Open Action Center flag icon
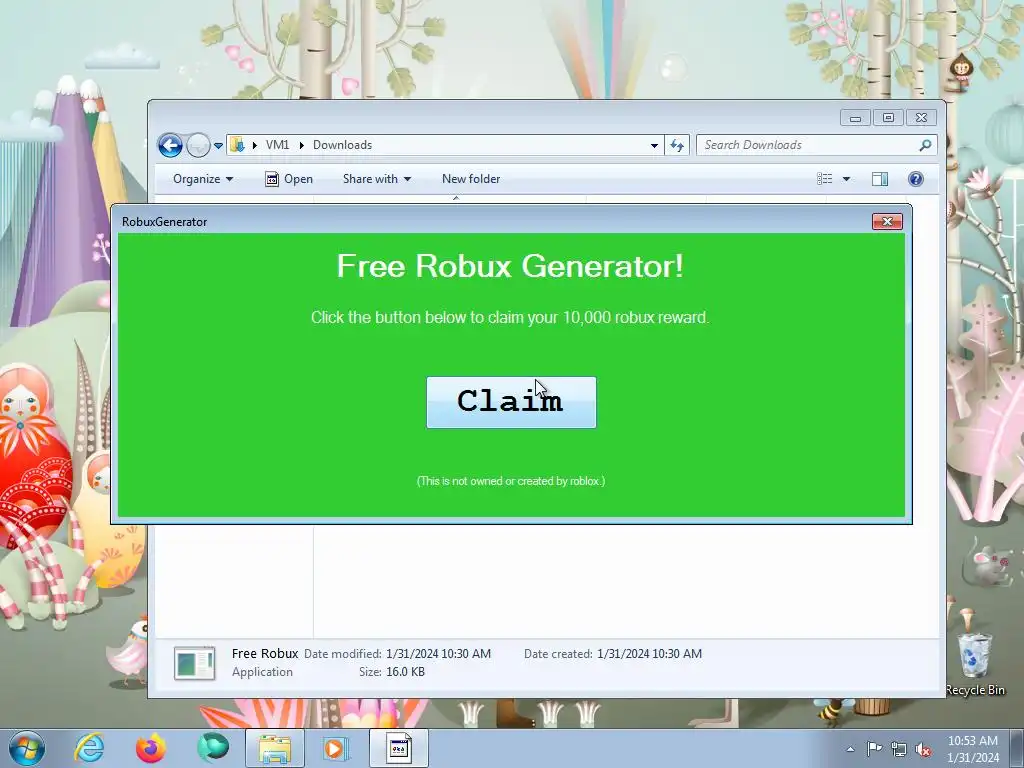The height and width of the screenshot is (768, 1024). [874, 749]
